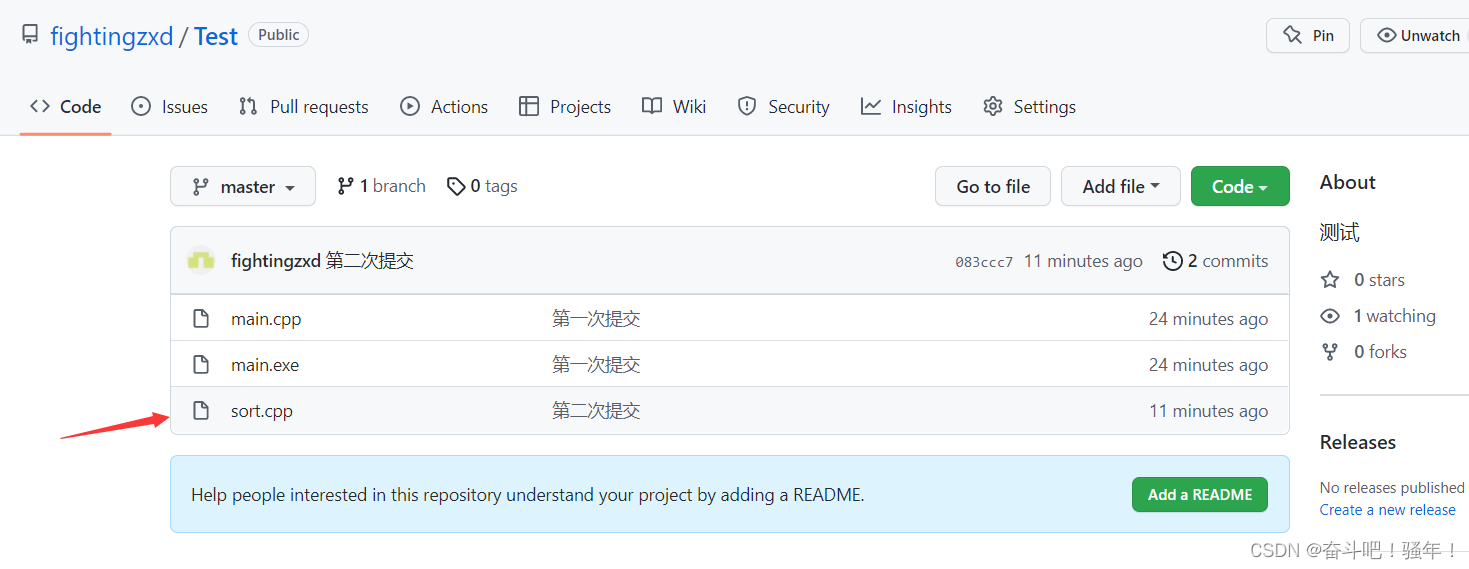This screenshot has width=1469, height=569.
Task: Click the file icon for sort.cpp
Action: (x=201, y=411)
